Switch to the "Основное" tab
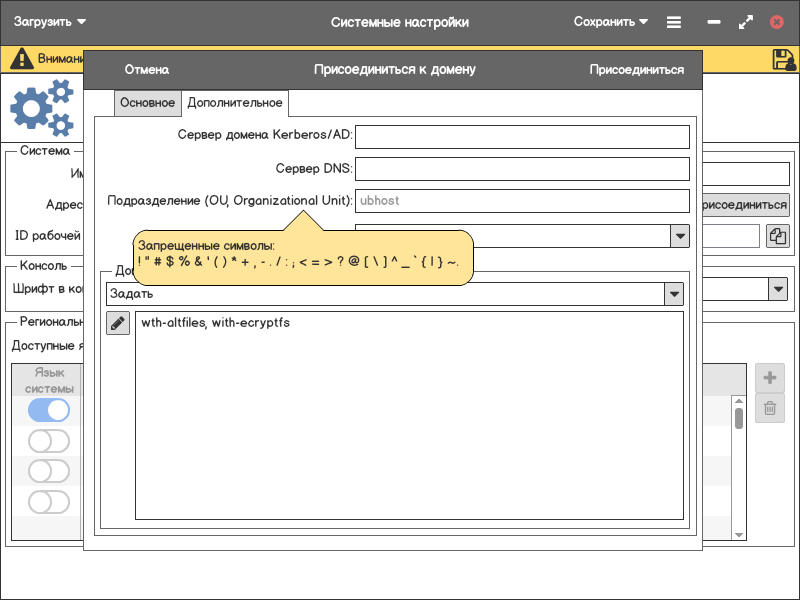Screen dimensions: 800x600 coord(147,103)
